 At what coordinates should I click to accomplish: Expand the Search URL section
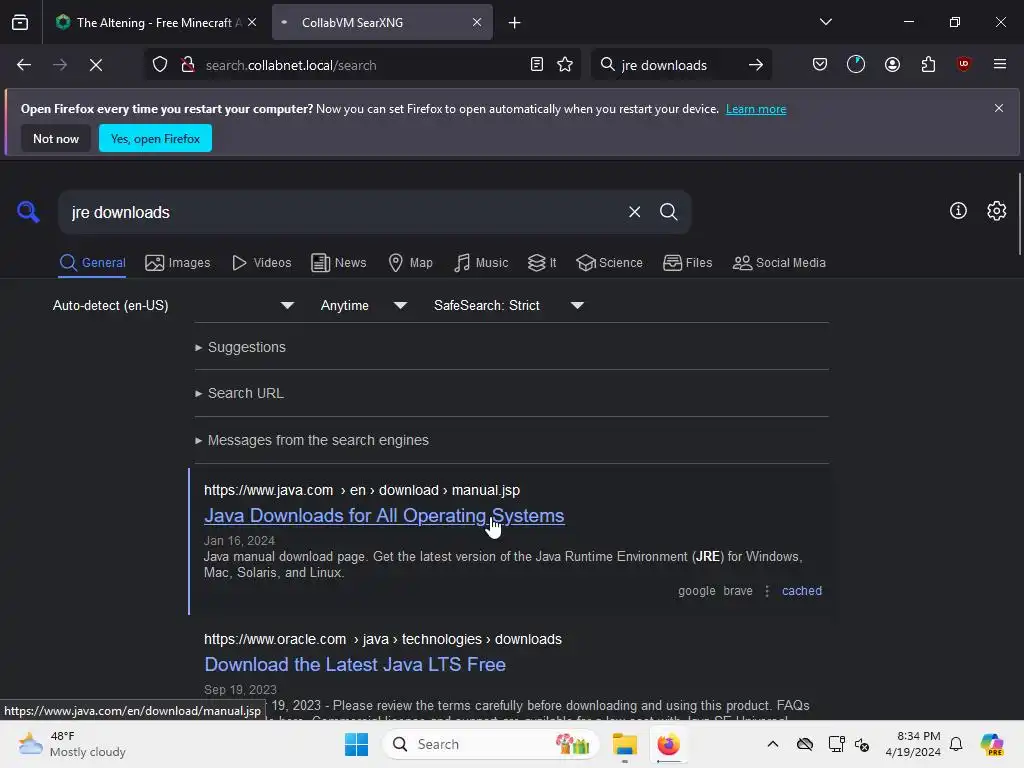pyautogui.click(x=239, y=393)
